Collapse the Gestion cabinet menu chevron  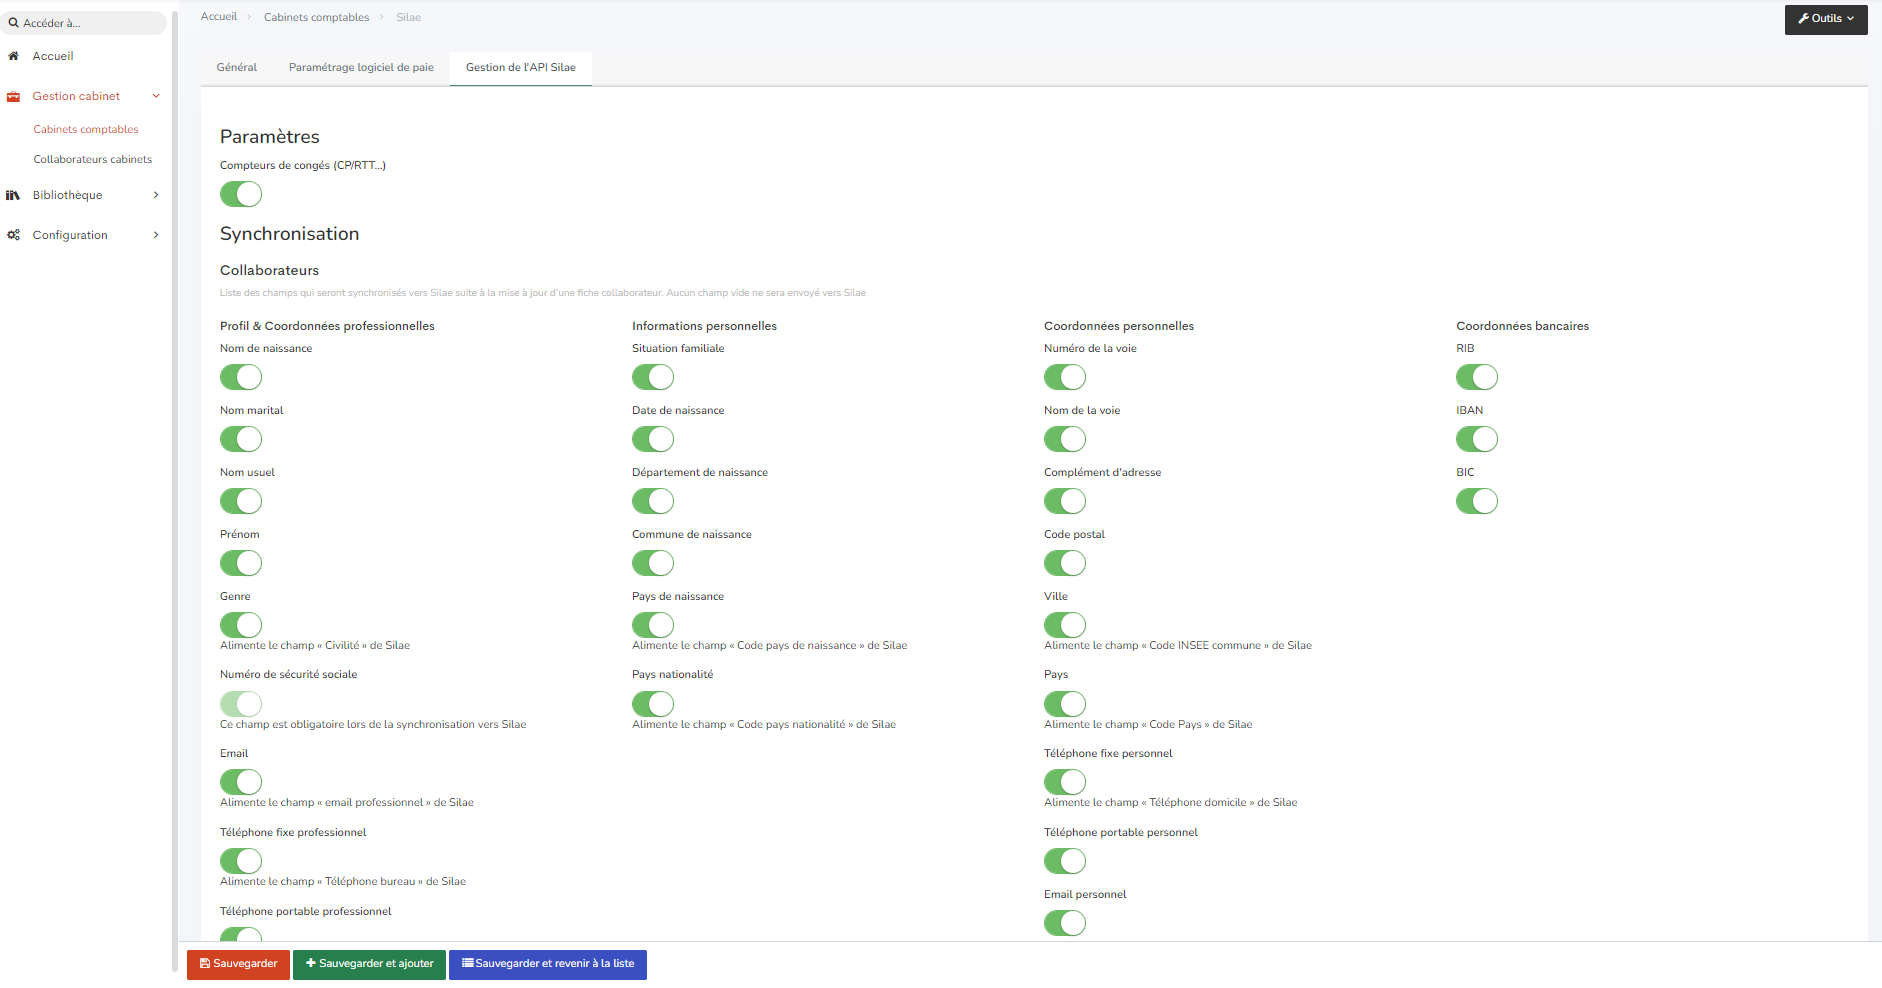click(x=156, y=96)
